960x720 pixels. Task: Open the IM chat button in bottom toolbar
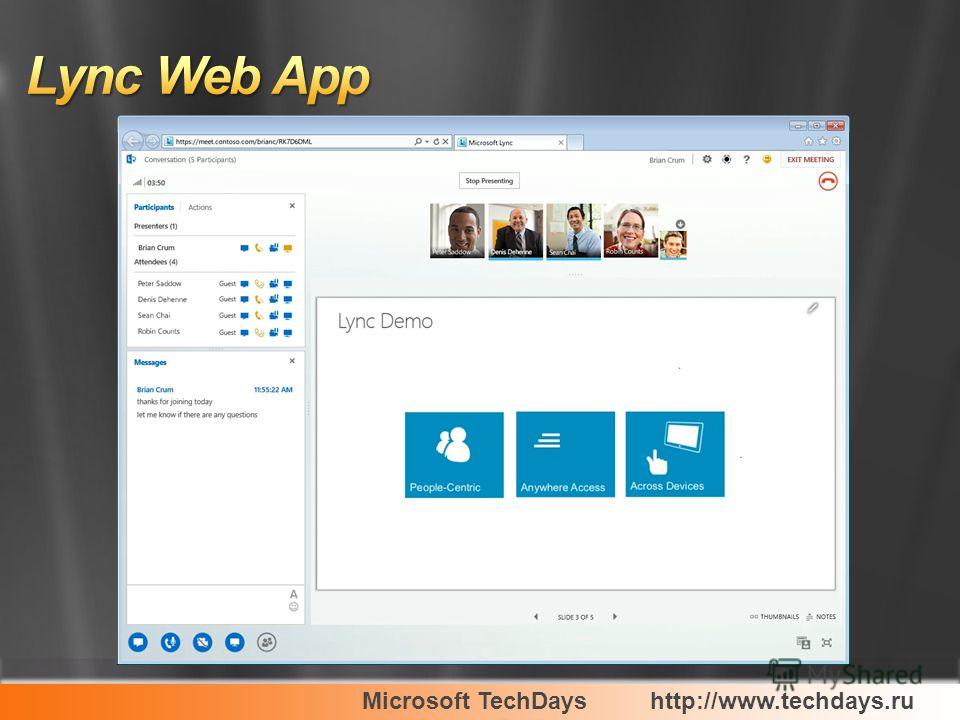coord(138,642)
